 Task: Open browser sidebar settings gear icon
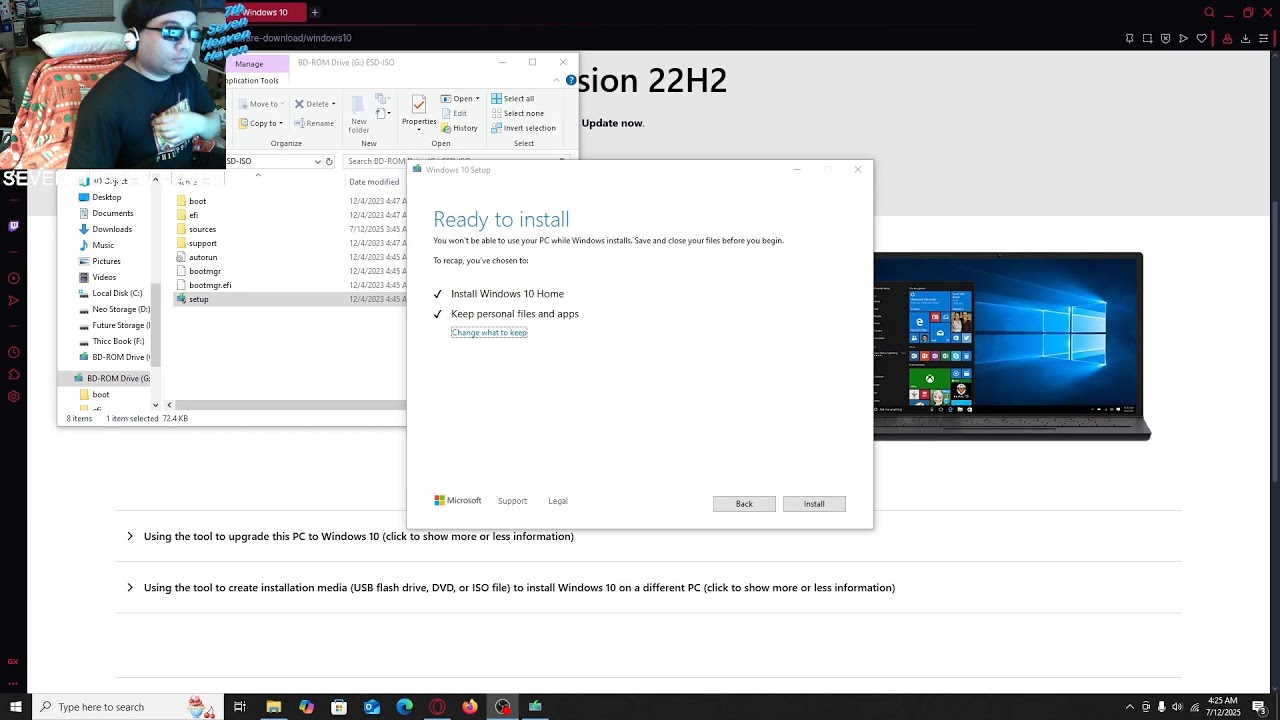point(13,396)
